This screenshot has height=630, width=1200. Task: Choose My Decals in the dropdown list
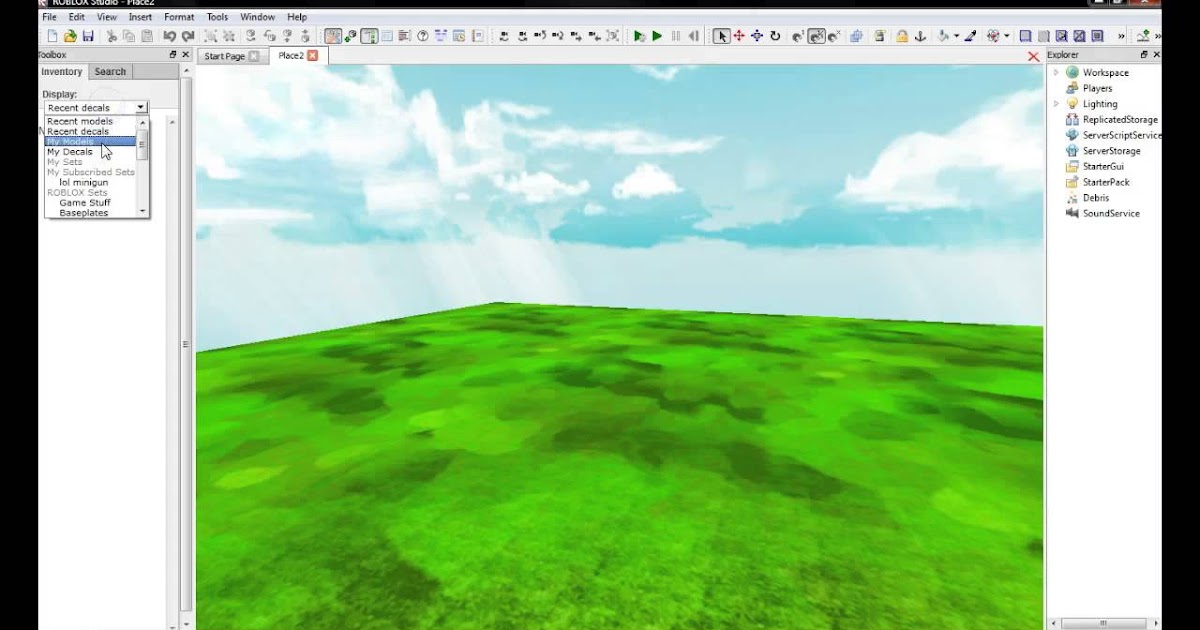[70, 152]
